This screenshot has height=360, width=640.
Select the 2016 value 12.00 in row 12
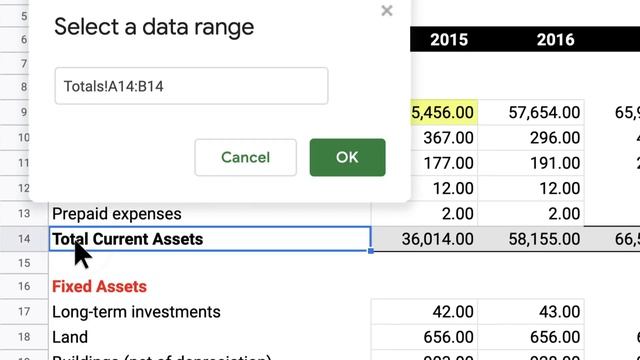click(531, 189)
